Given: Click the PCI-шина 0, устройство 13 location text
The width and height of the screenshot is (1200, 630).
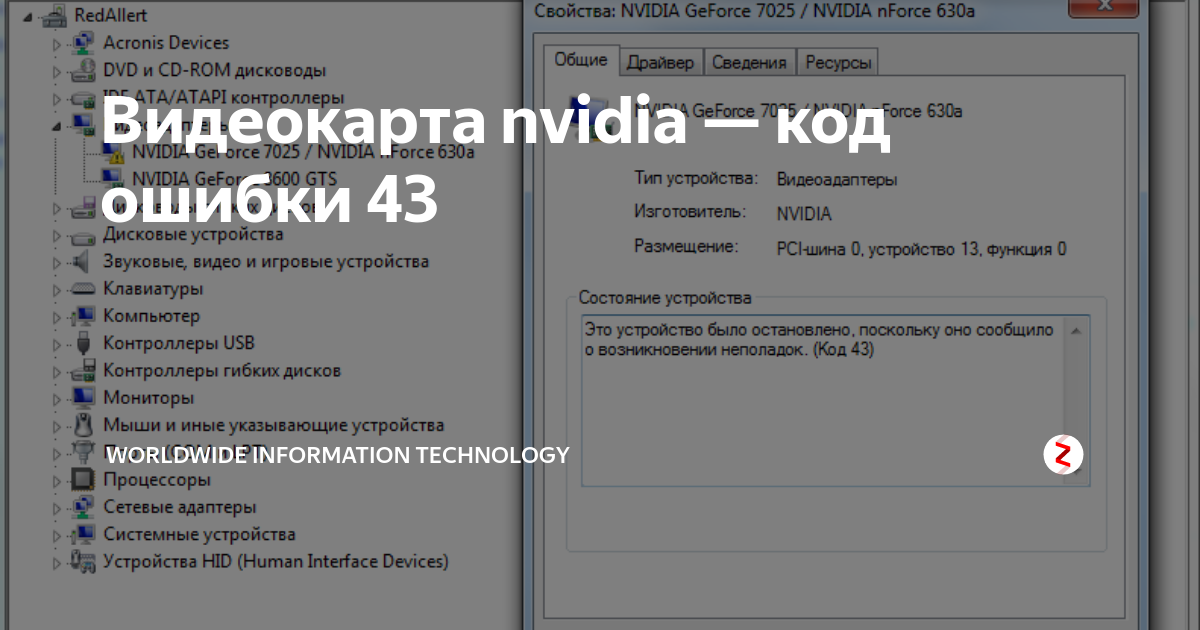Looking at the screenshot, I should [x=921, y=249].
